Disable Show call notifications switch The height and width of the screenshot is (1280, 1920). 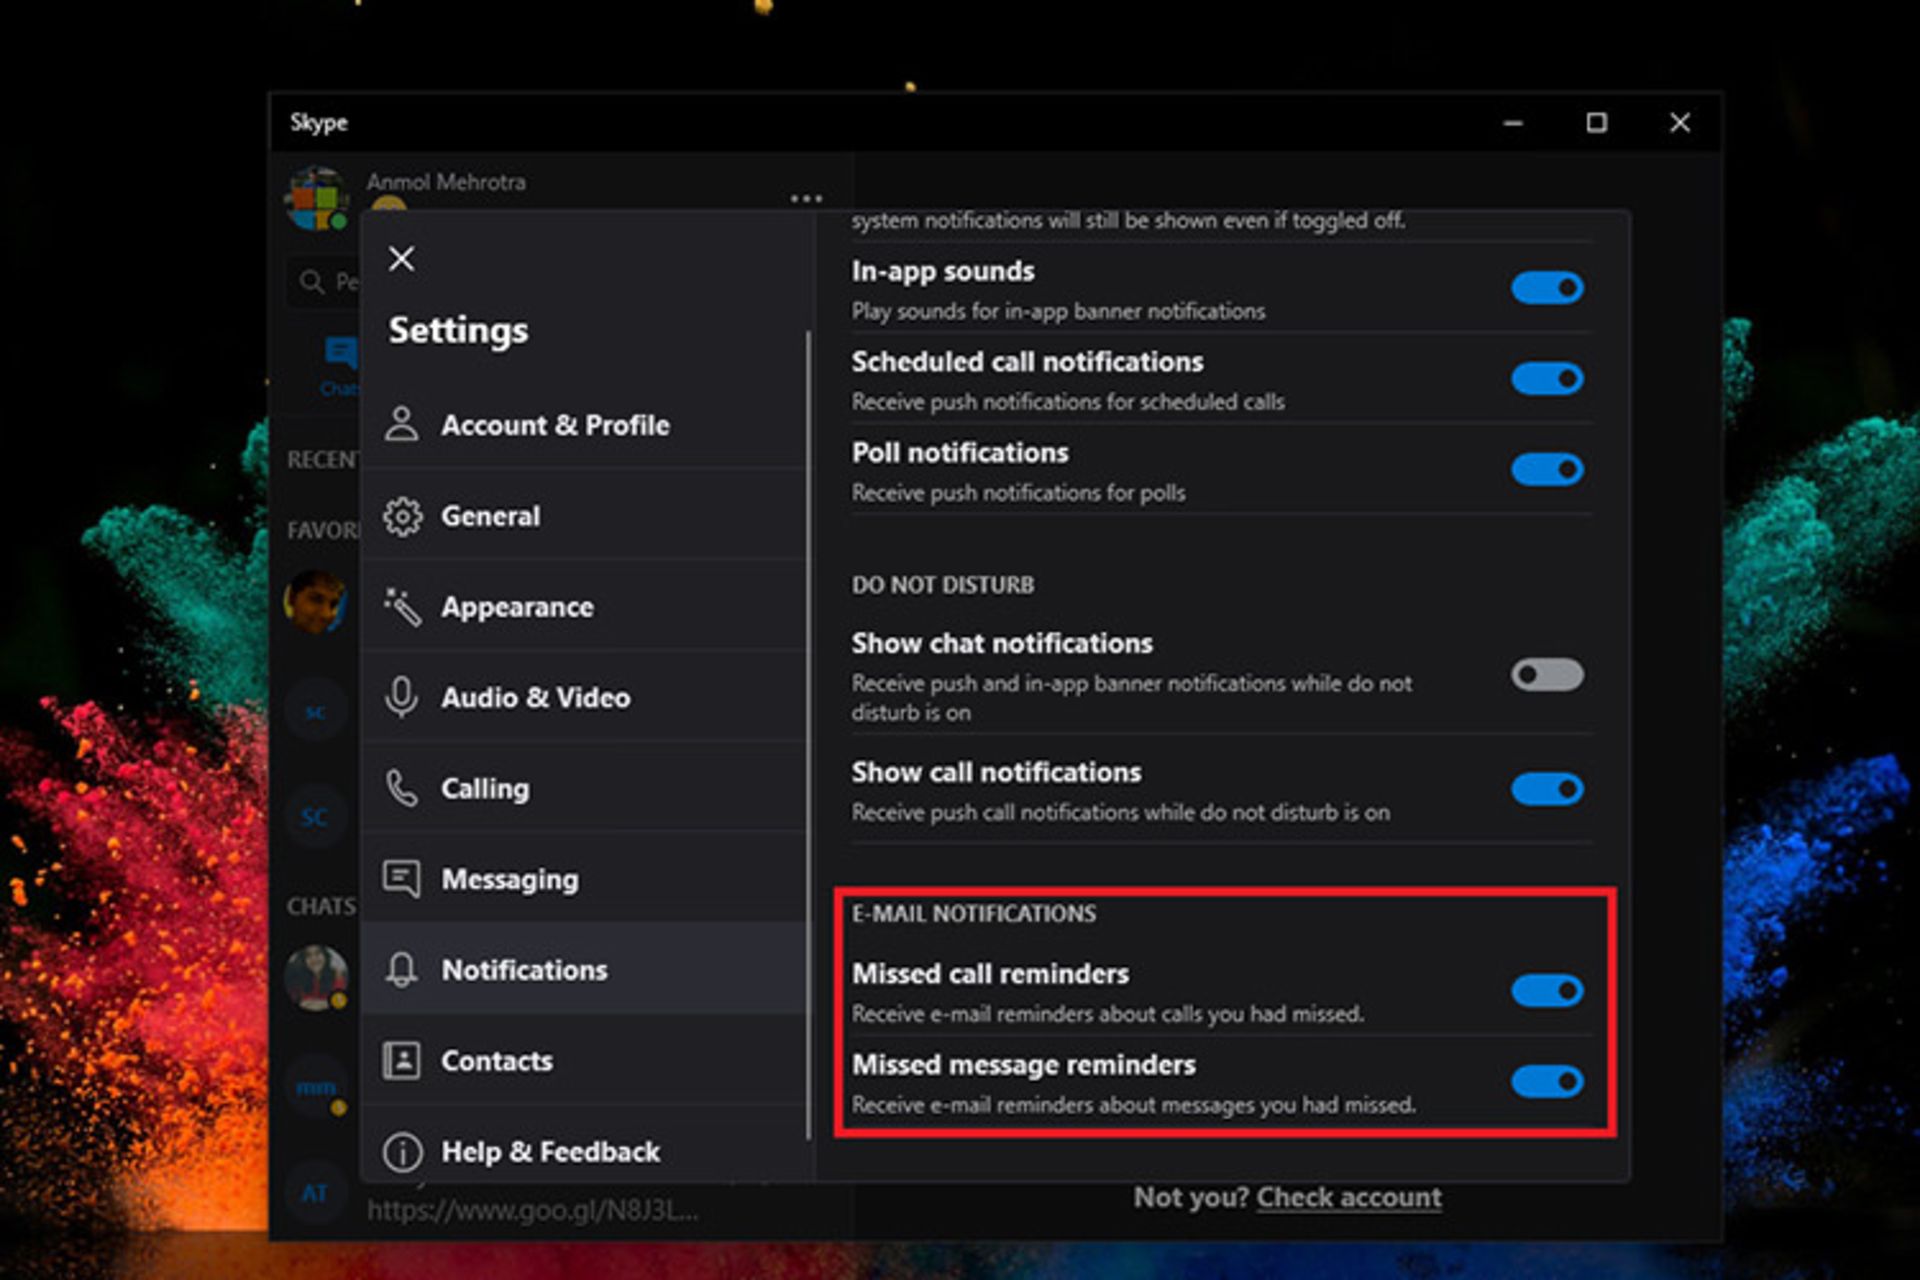(1547, 789)
